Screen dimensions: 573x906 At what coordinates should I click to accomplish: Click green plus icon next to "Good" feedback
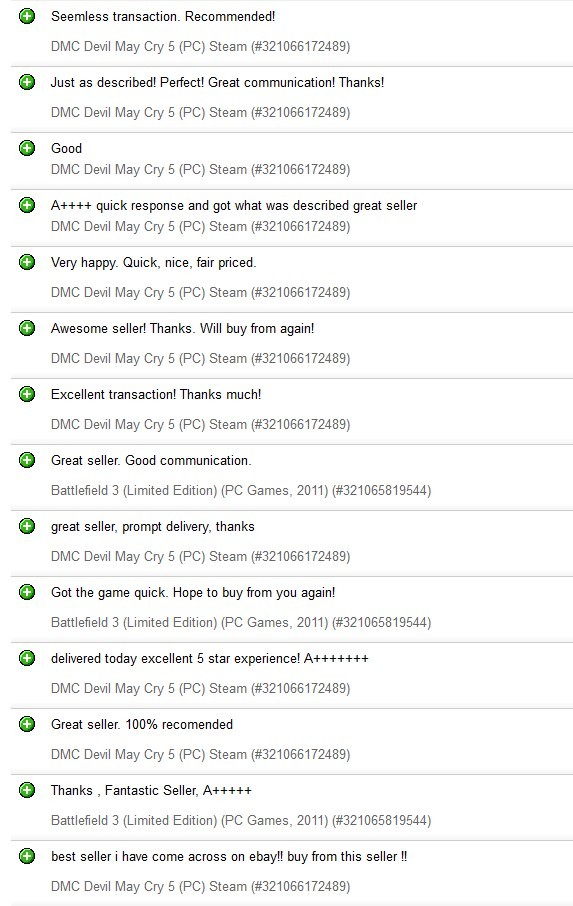[x=27, y=148]
